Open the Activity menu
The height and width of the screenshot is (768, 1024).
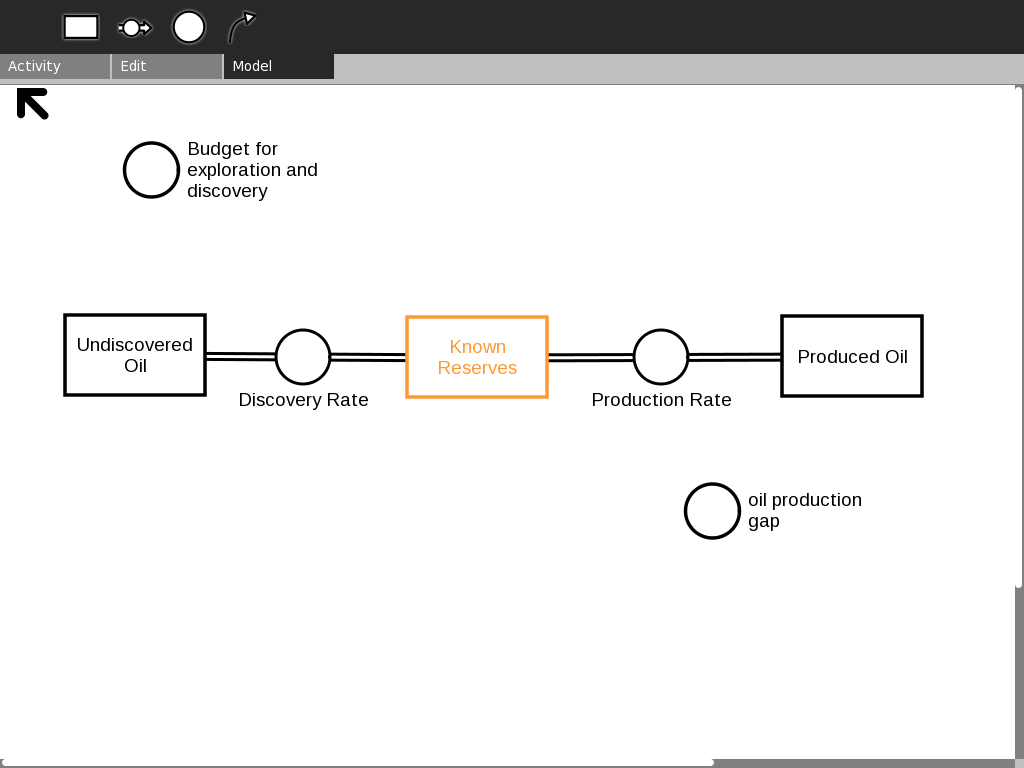[x=55, y=66]
